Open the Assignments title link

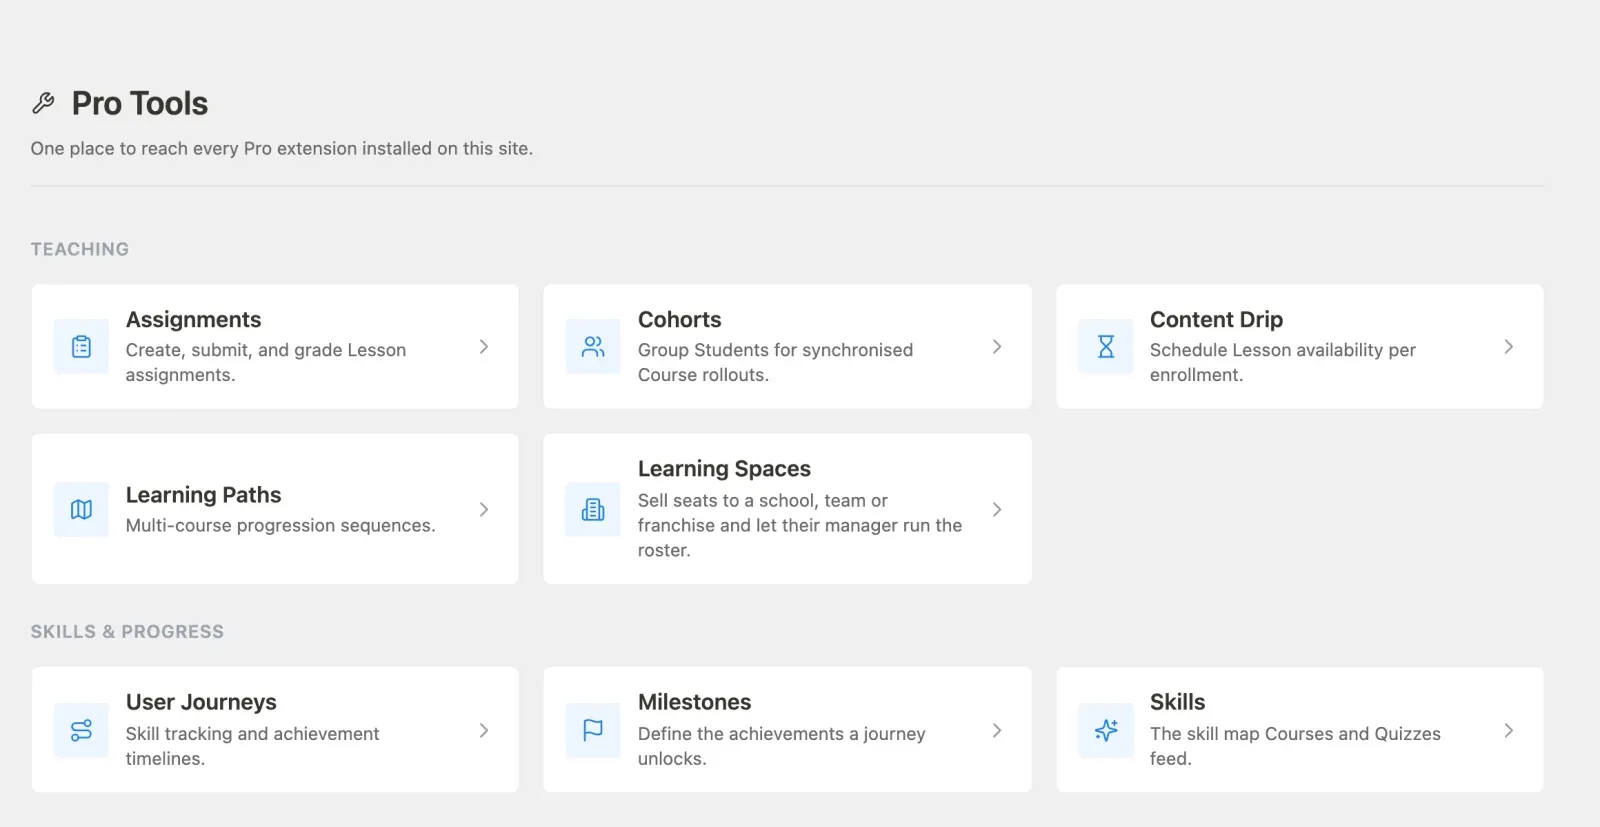coord(193,320)
